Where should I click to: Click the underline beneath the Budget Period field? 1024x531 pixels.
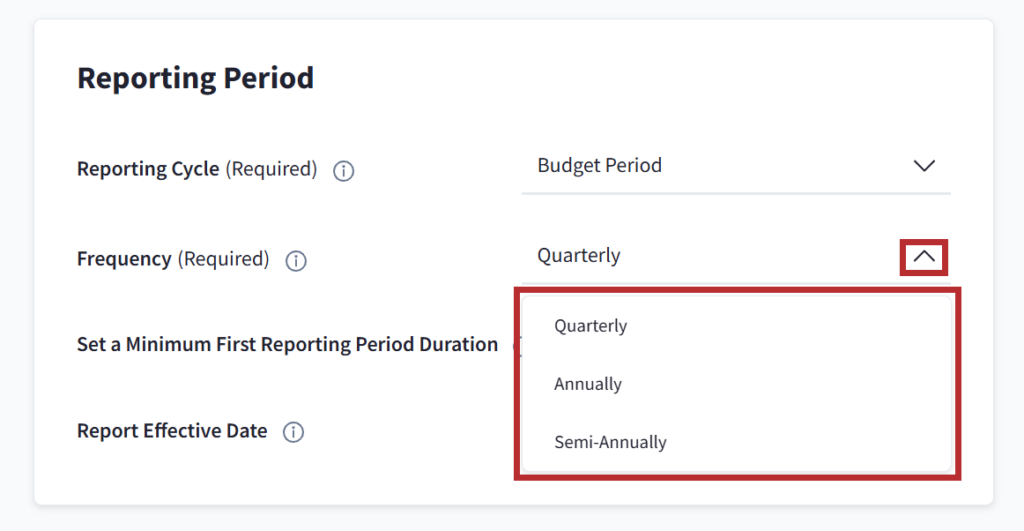(x=736, y=193)
